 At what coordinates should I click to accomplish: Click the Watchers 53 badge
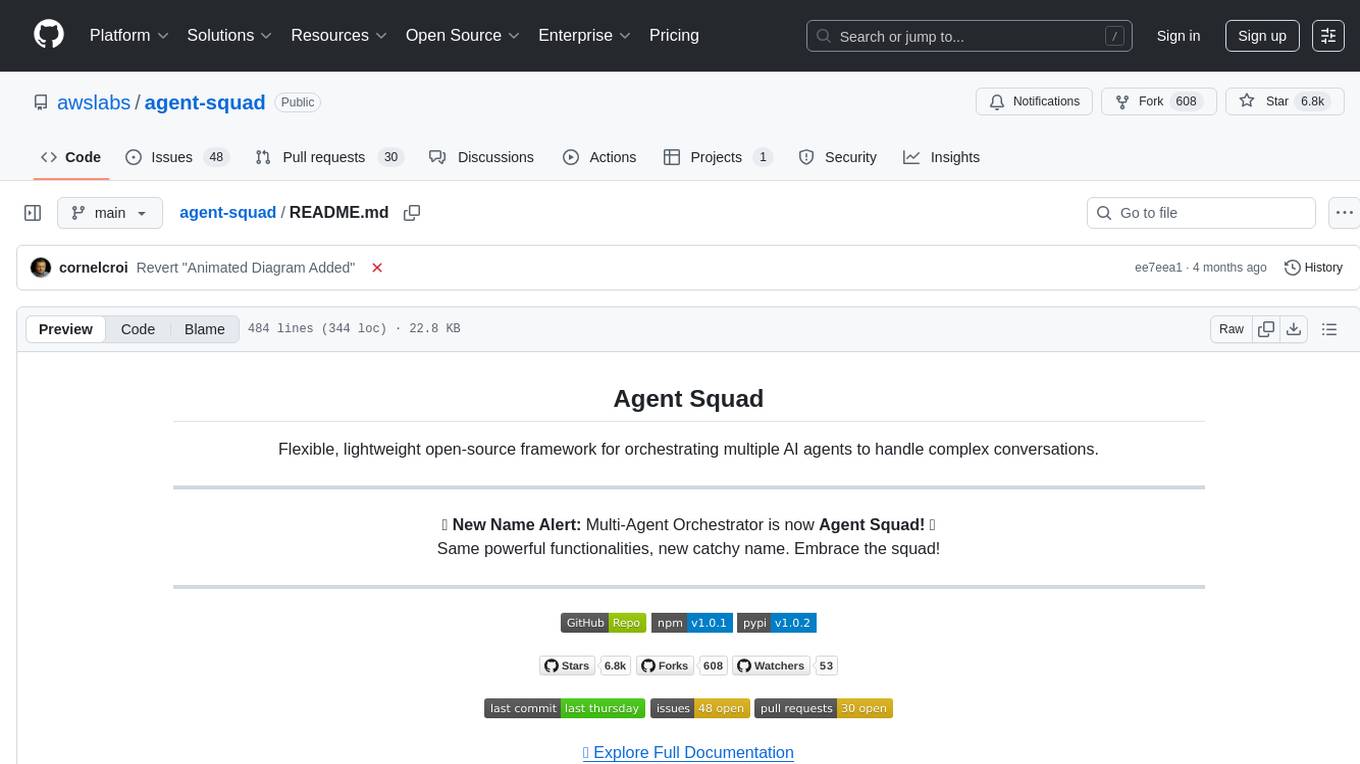click(x=785, y=666)
